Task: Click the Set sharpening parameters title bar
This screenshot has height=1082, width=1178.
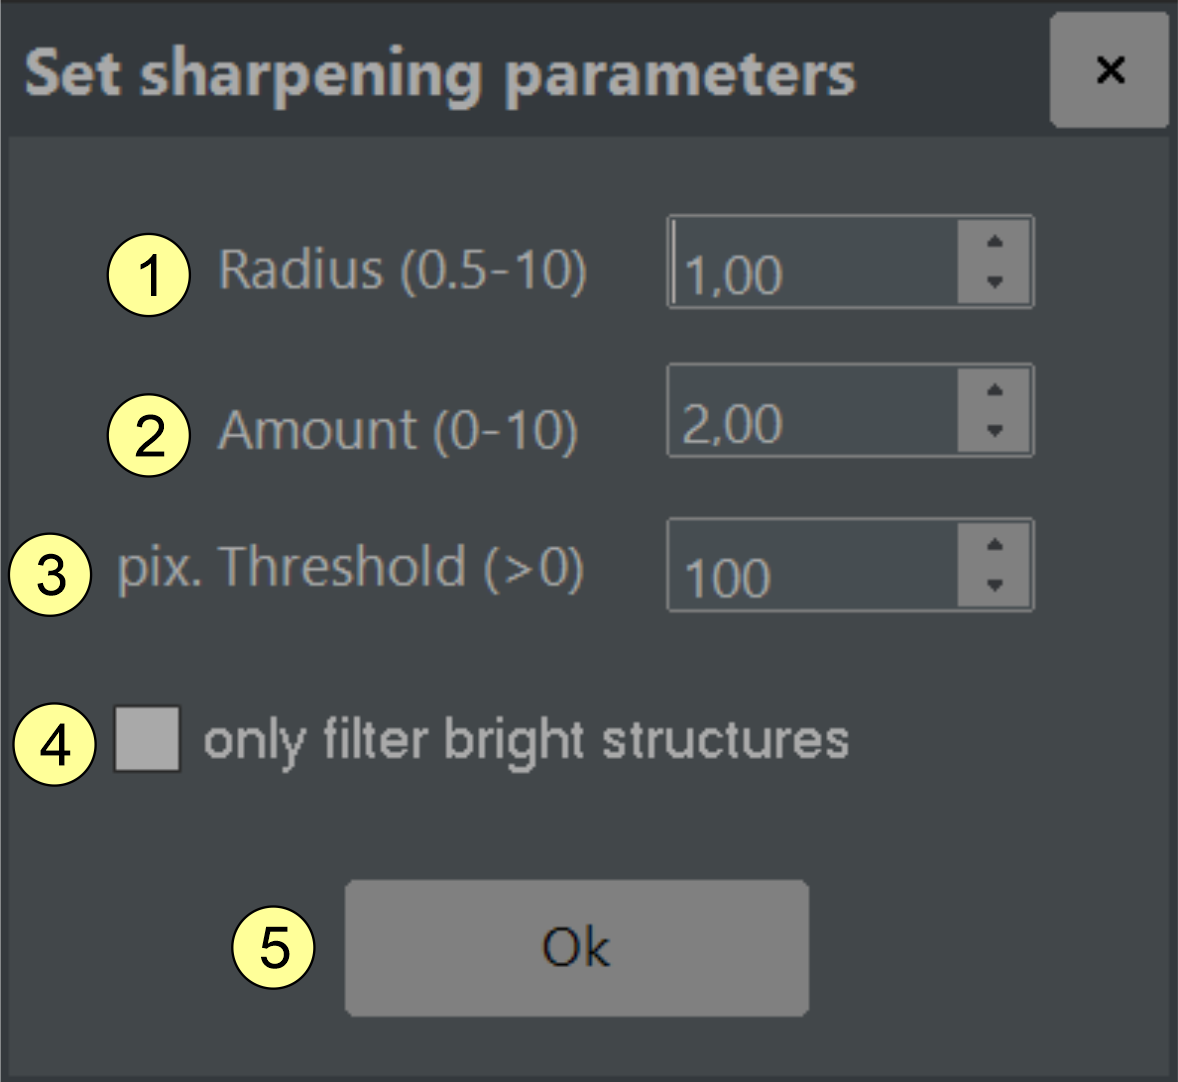Action: [x=440, y=72]
